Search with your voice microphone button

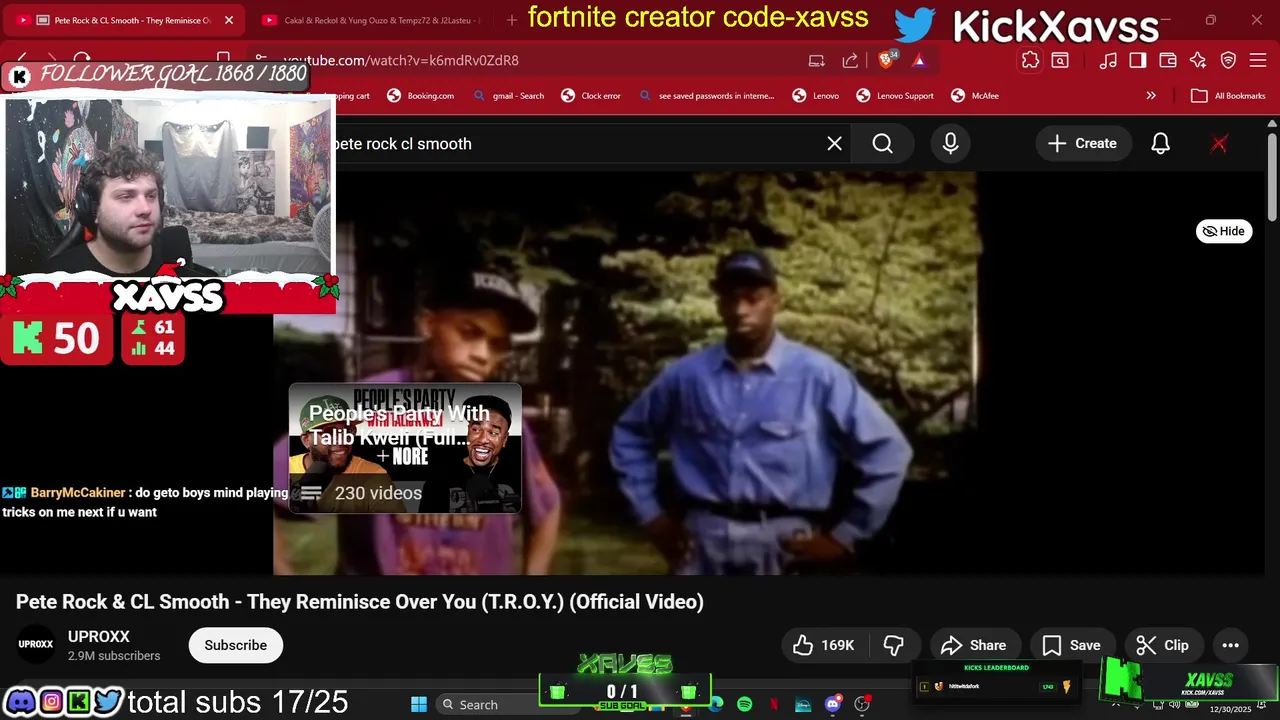[x=950, y=144]
